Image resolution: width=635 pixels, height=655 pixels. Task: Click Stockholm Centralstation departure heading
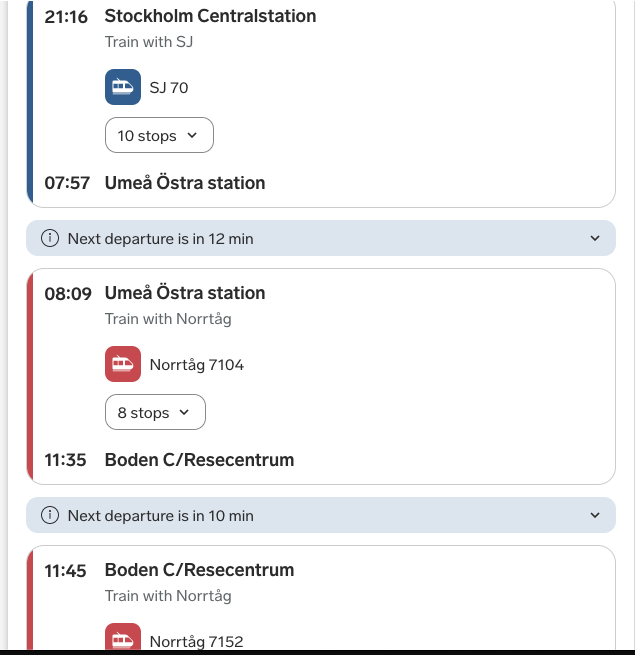(x=210, y=16)
